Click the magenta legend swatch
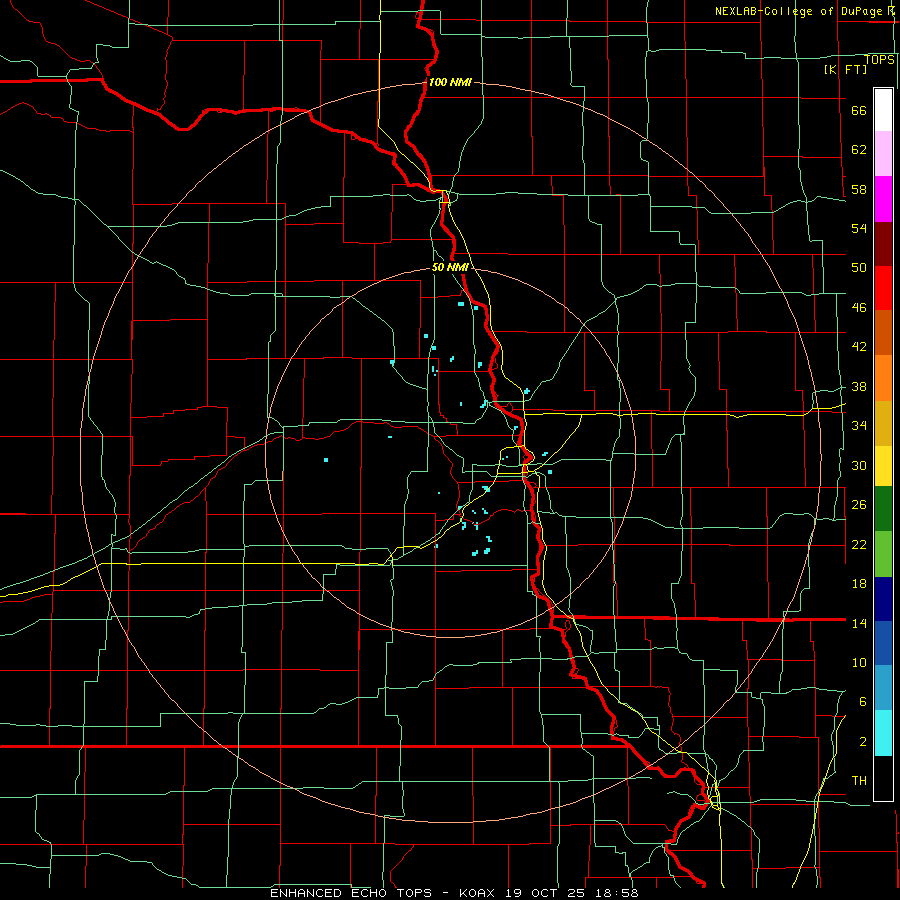The image size is (900, 900). click(883, 199)
